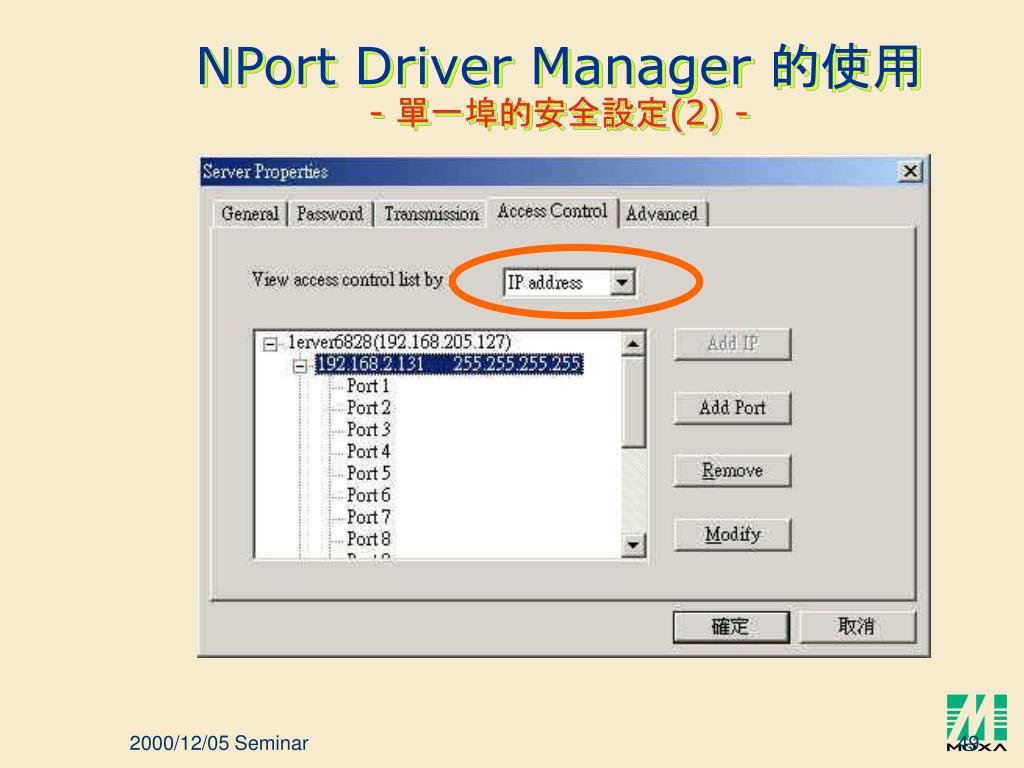Select Port 5 entry

[x=368, y=473]
